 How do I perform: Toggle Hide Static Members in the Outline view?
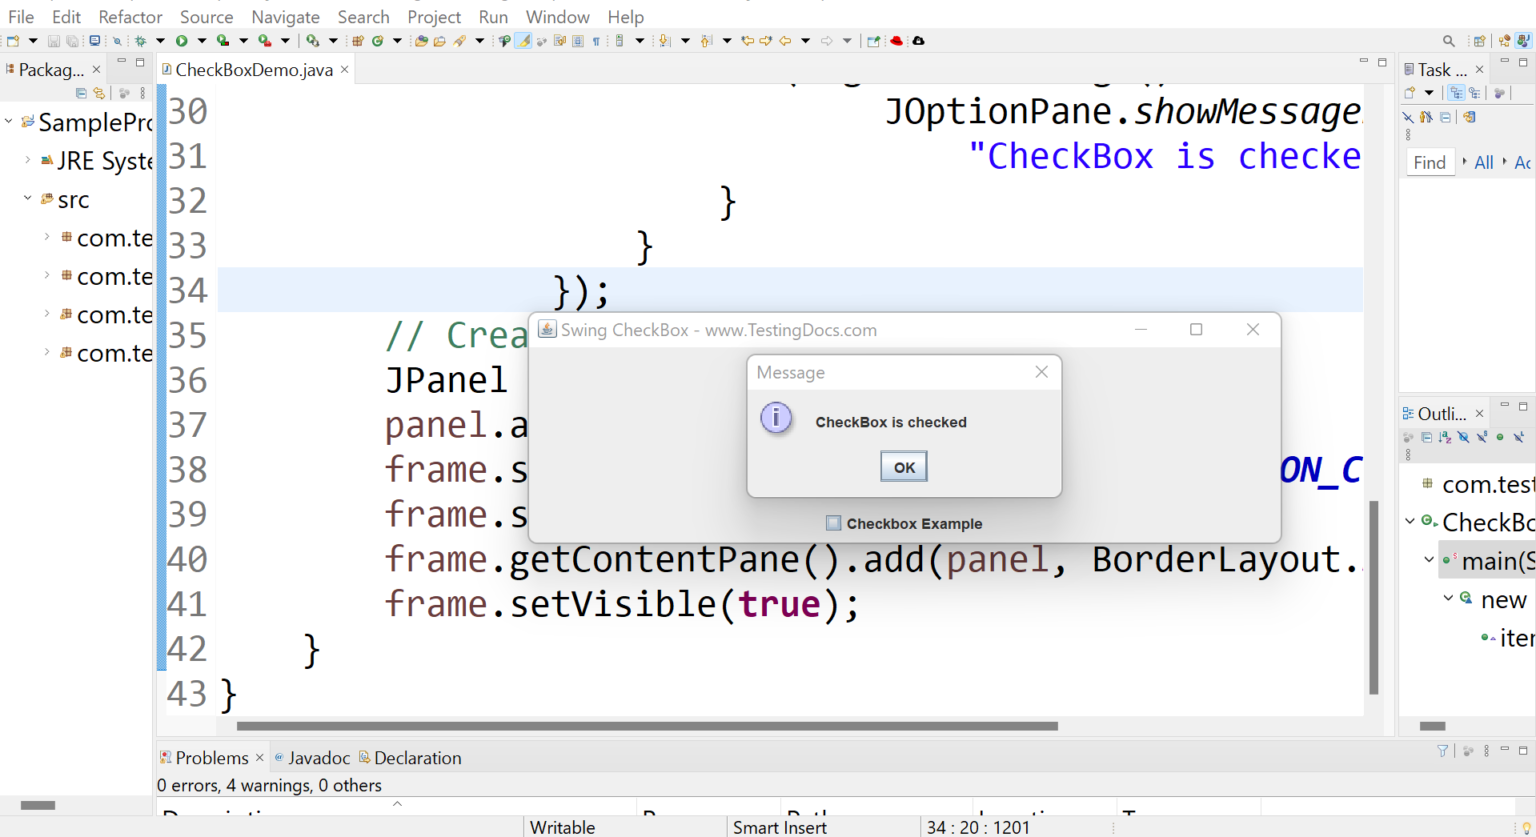point(1481,437)
